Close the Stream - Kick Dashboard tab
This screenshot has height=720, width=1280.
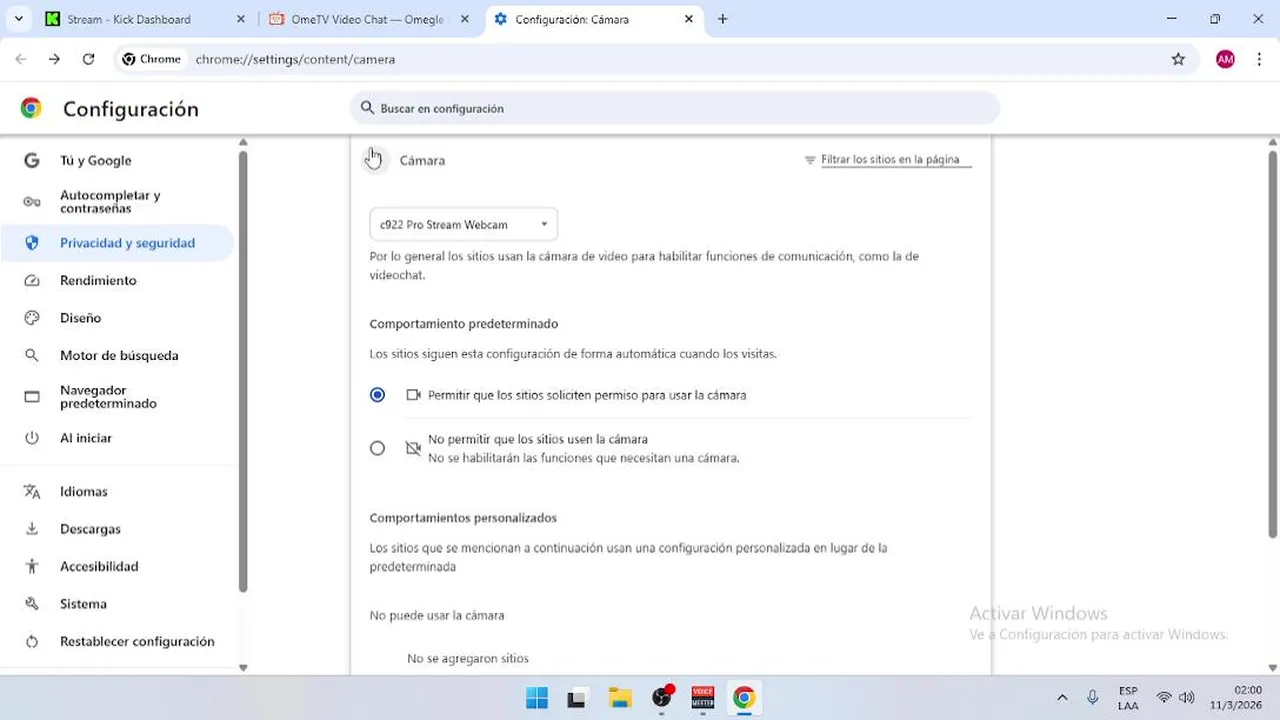[240, 19]
